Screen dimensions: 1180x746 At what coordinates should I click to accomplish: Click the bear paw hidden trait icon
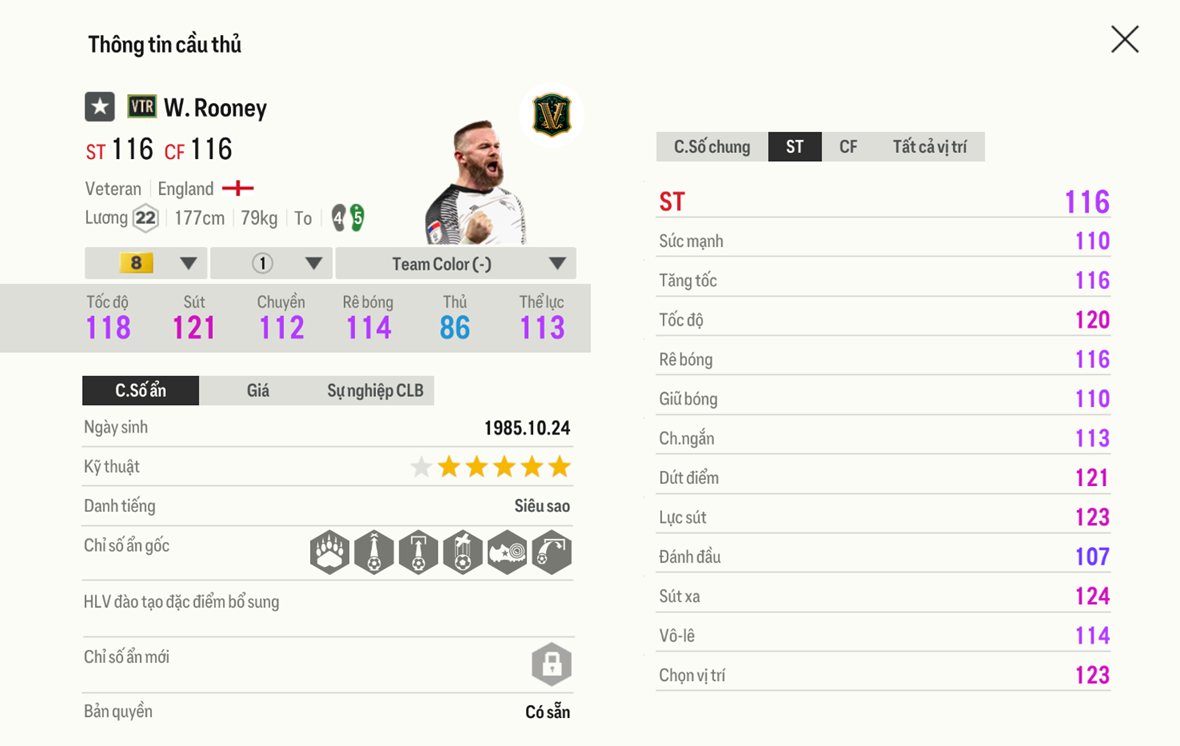click(x=330, y=552)
